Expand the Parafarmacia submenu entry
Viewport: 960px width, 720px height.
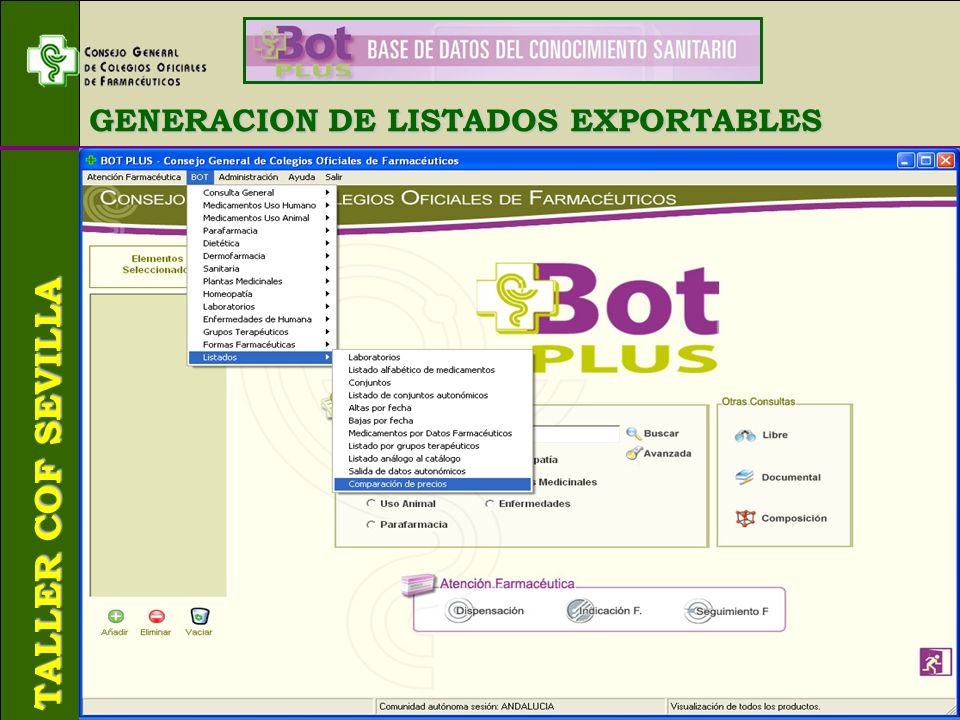[262, 231]
